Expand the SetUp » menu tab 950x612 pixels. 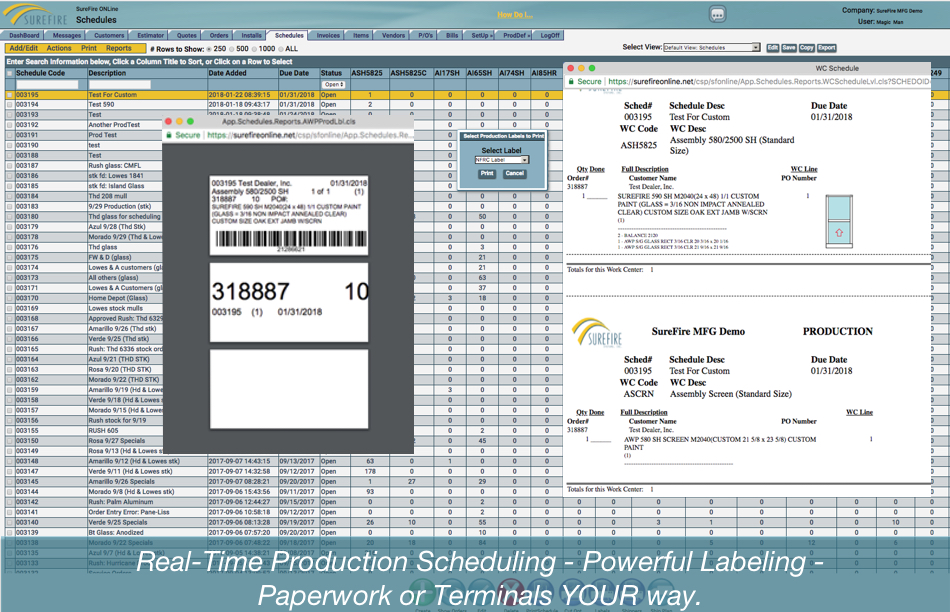pos(482,36)
